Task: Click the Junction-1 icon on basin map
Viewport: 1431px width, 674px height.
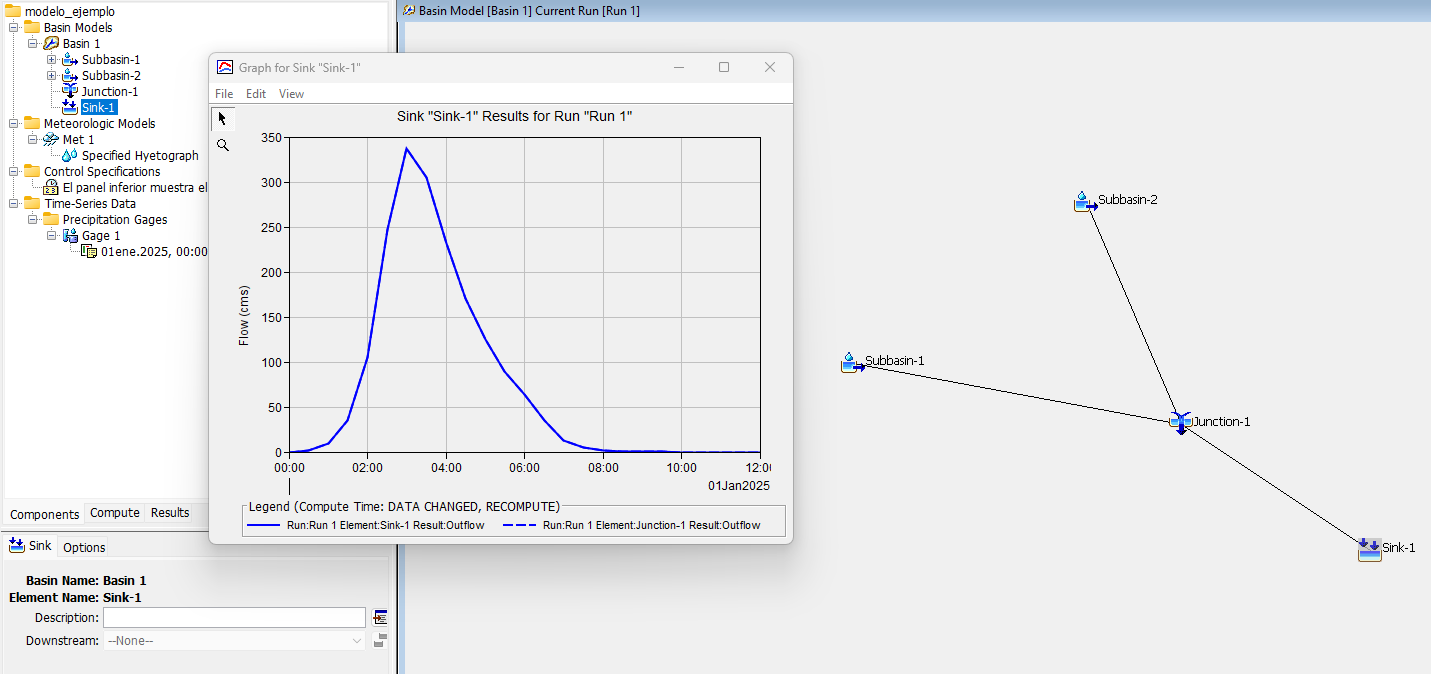Action: tap(1180, 422)
